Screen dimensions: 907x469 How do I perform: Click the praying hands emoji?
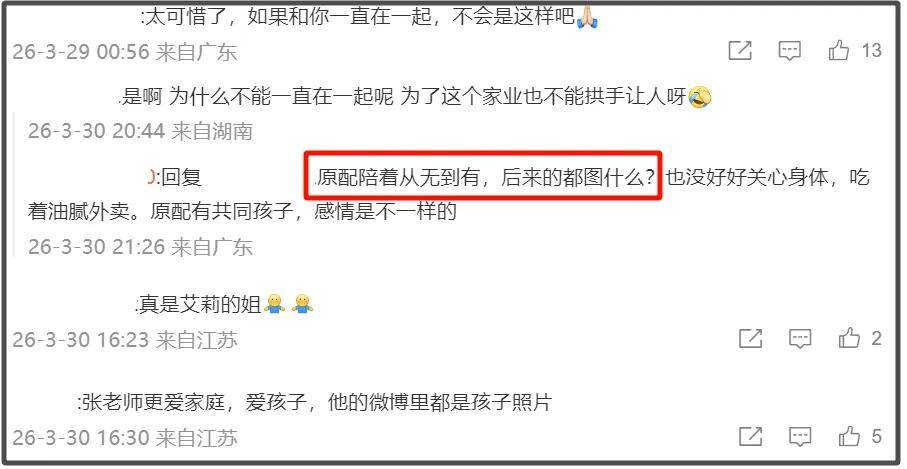point(587,18)
